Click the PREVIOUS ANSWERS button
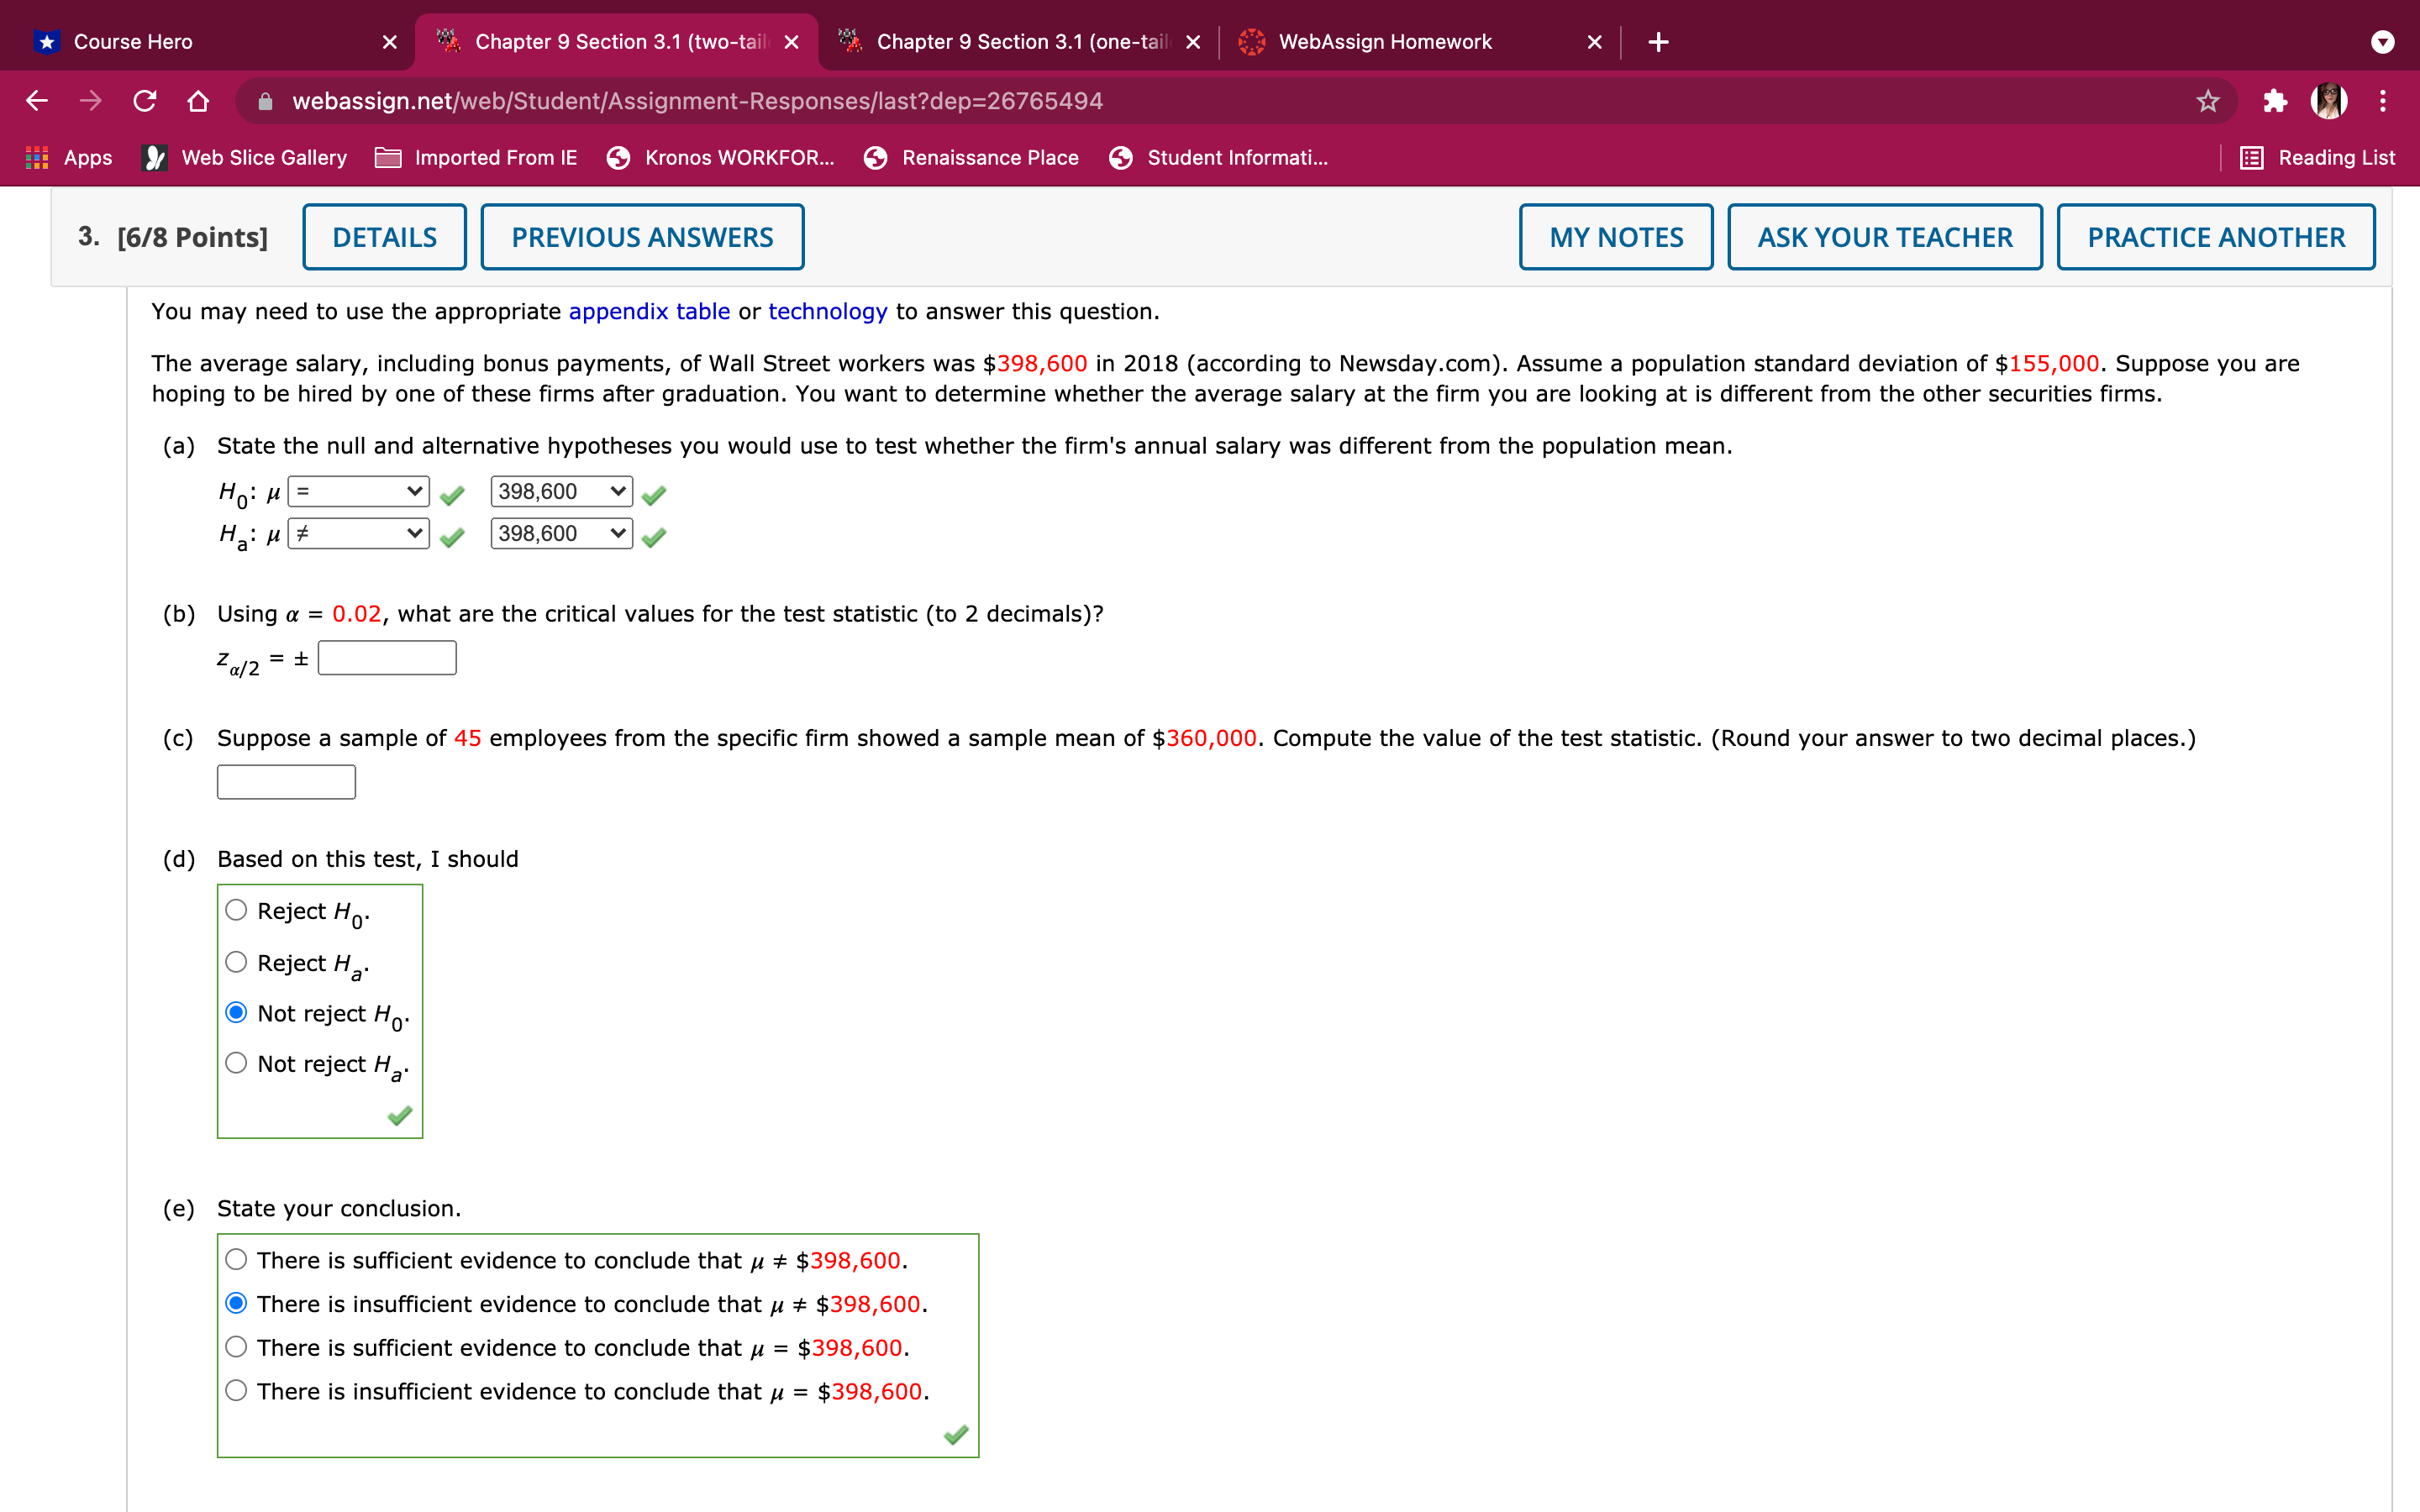This screenshot has height=1512, width=2420. coord(641,236)
